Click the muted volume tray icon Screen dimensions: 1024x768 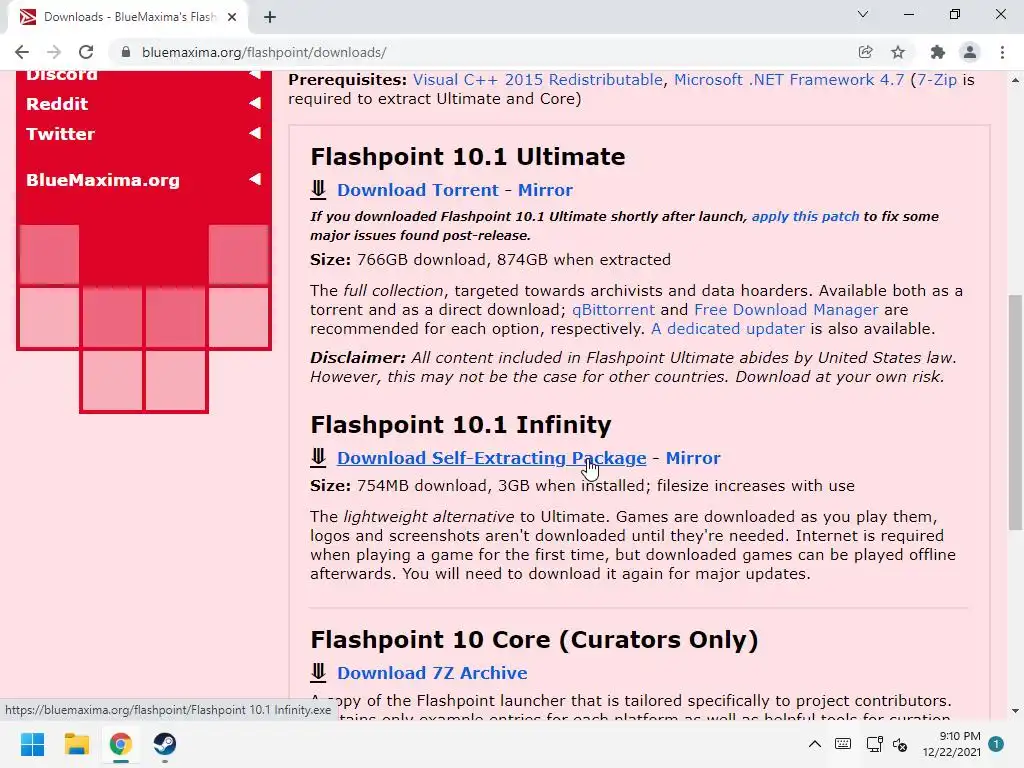tap(900, 744)
